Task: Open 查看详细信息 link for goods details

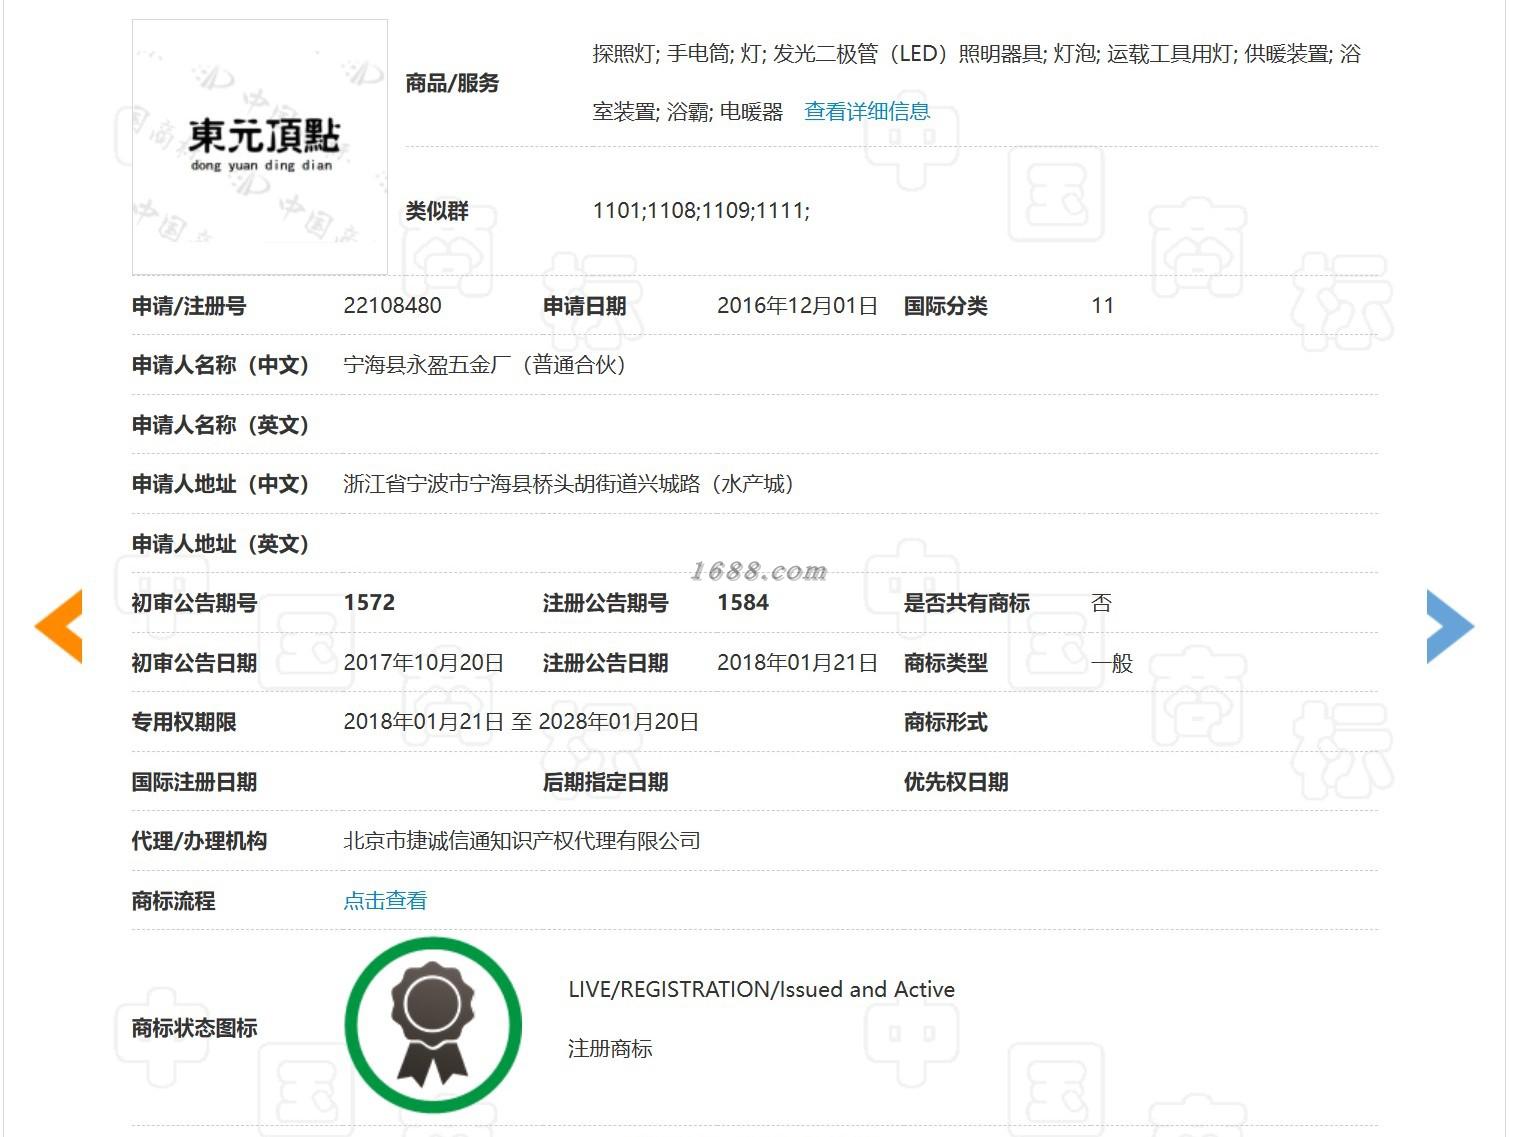Action: click(867, 111)
